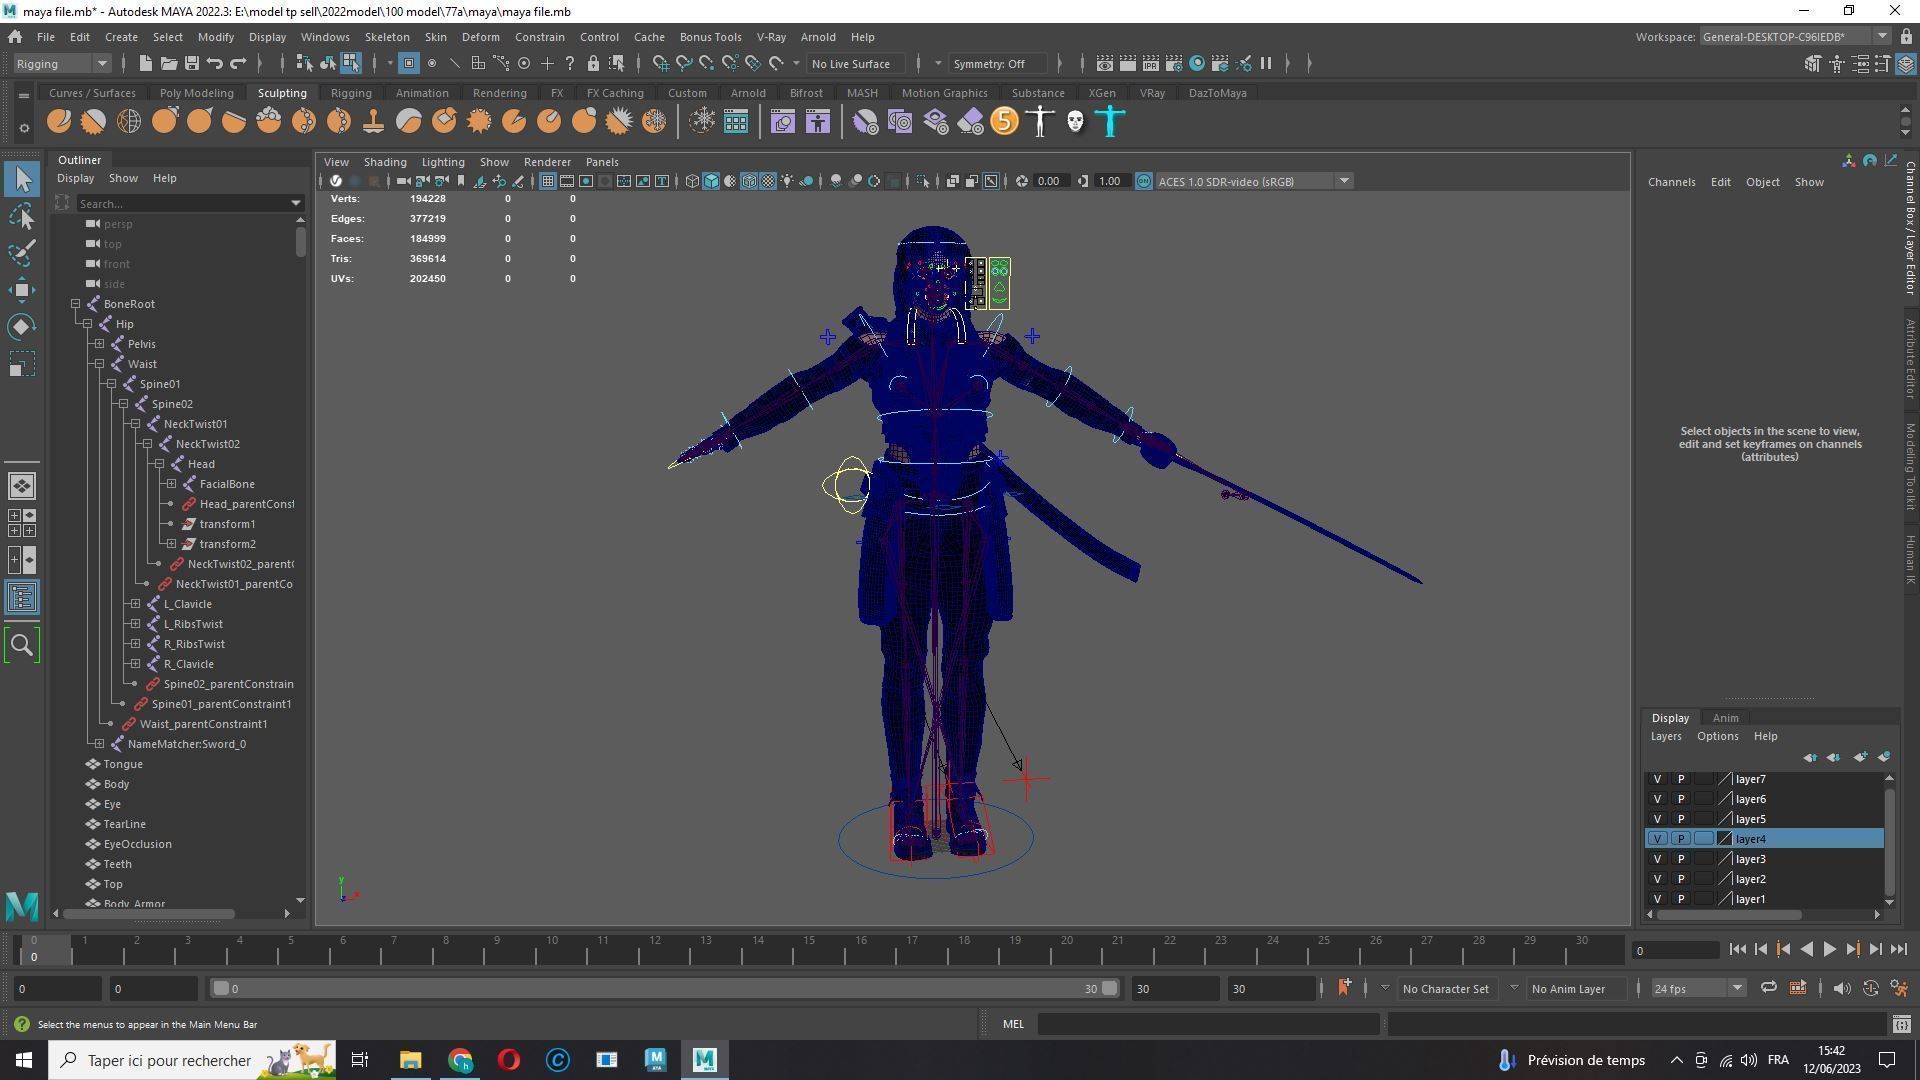This screenshot has width=1920, height=1080.
Task: Select the first sculpt brush shelf icon
Action: [x=59, y=122]
